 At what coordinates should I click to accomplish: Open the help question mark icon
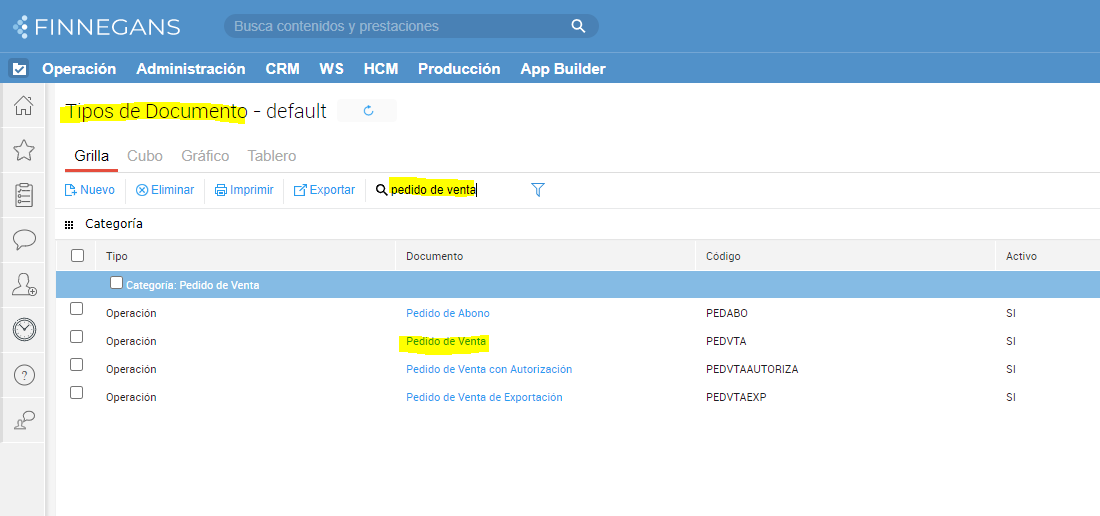tap(24, 375)
